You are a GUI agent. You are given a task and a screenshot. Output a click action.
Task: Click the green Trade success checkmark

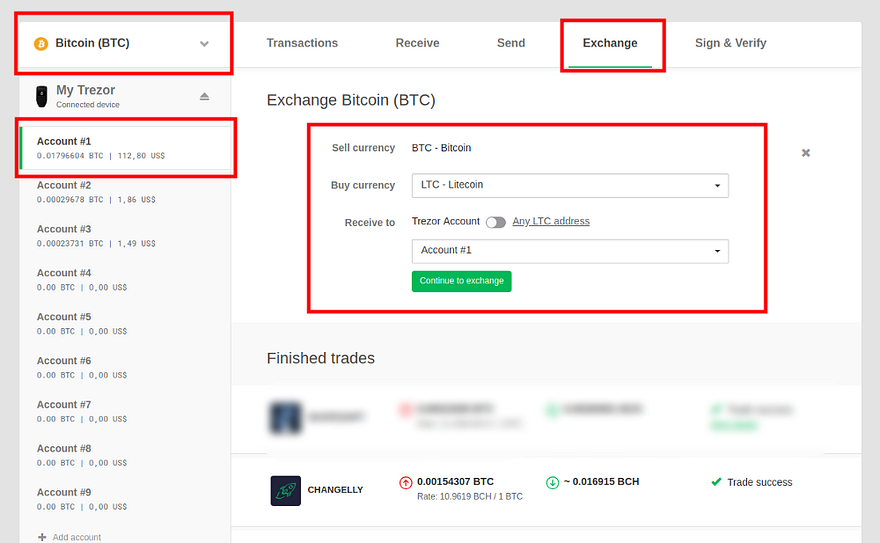[716, 482]
